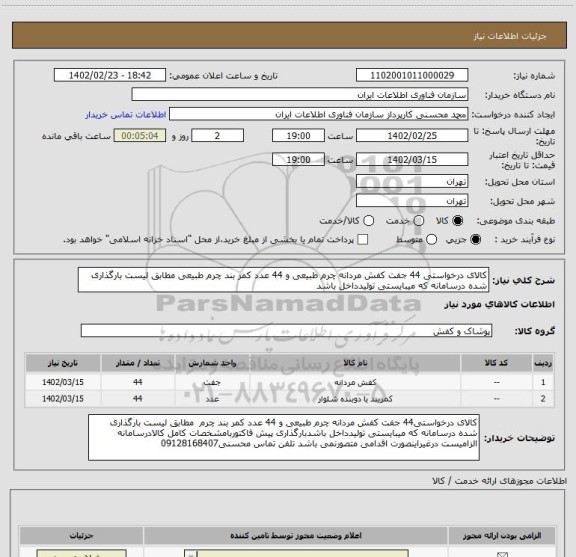Click the استان محل تحویل field تهران

[412, 182]
